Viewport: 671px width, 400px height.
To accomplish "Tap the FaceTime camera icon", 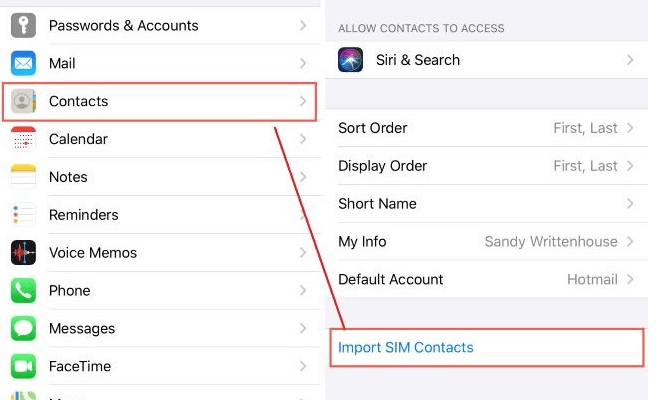I will click(x=23, y=367).
